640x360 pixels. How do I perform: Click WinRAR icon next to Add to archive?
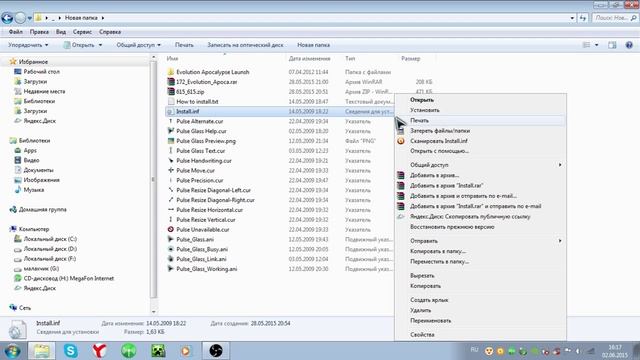pos(401,175)
